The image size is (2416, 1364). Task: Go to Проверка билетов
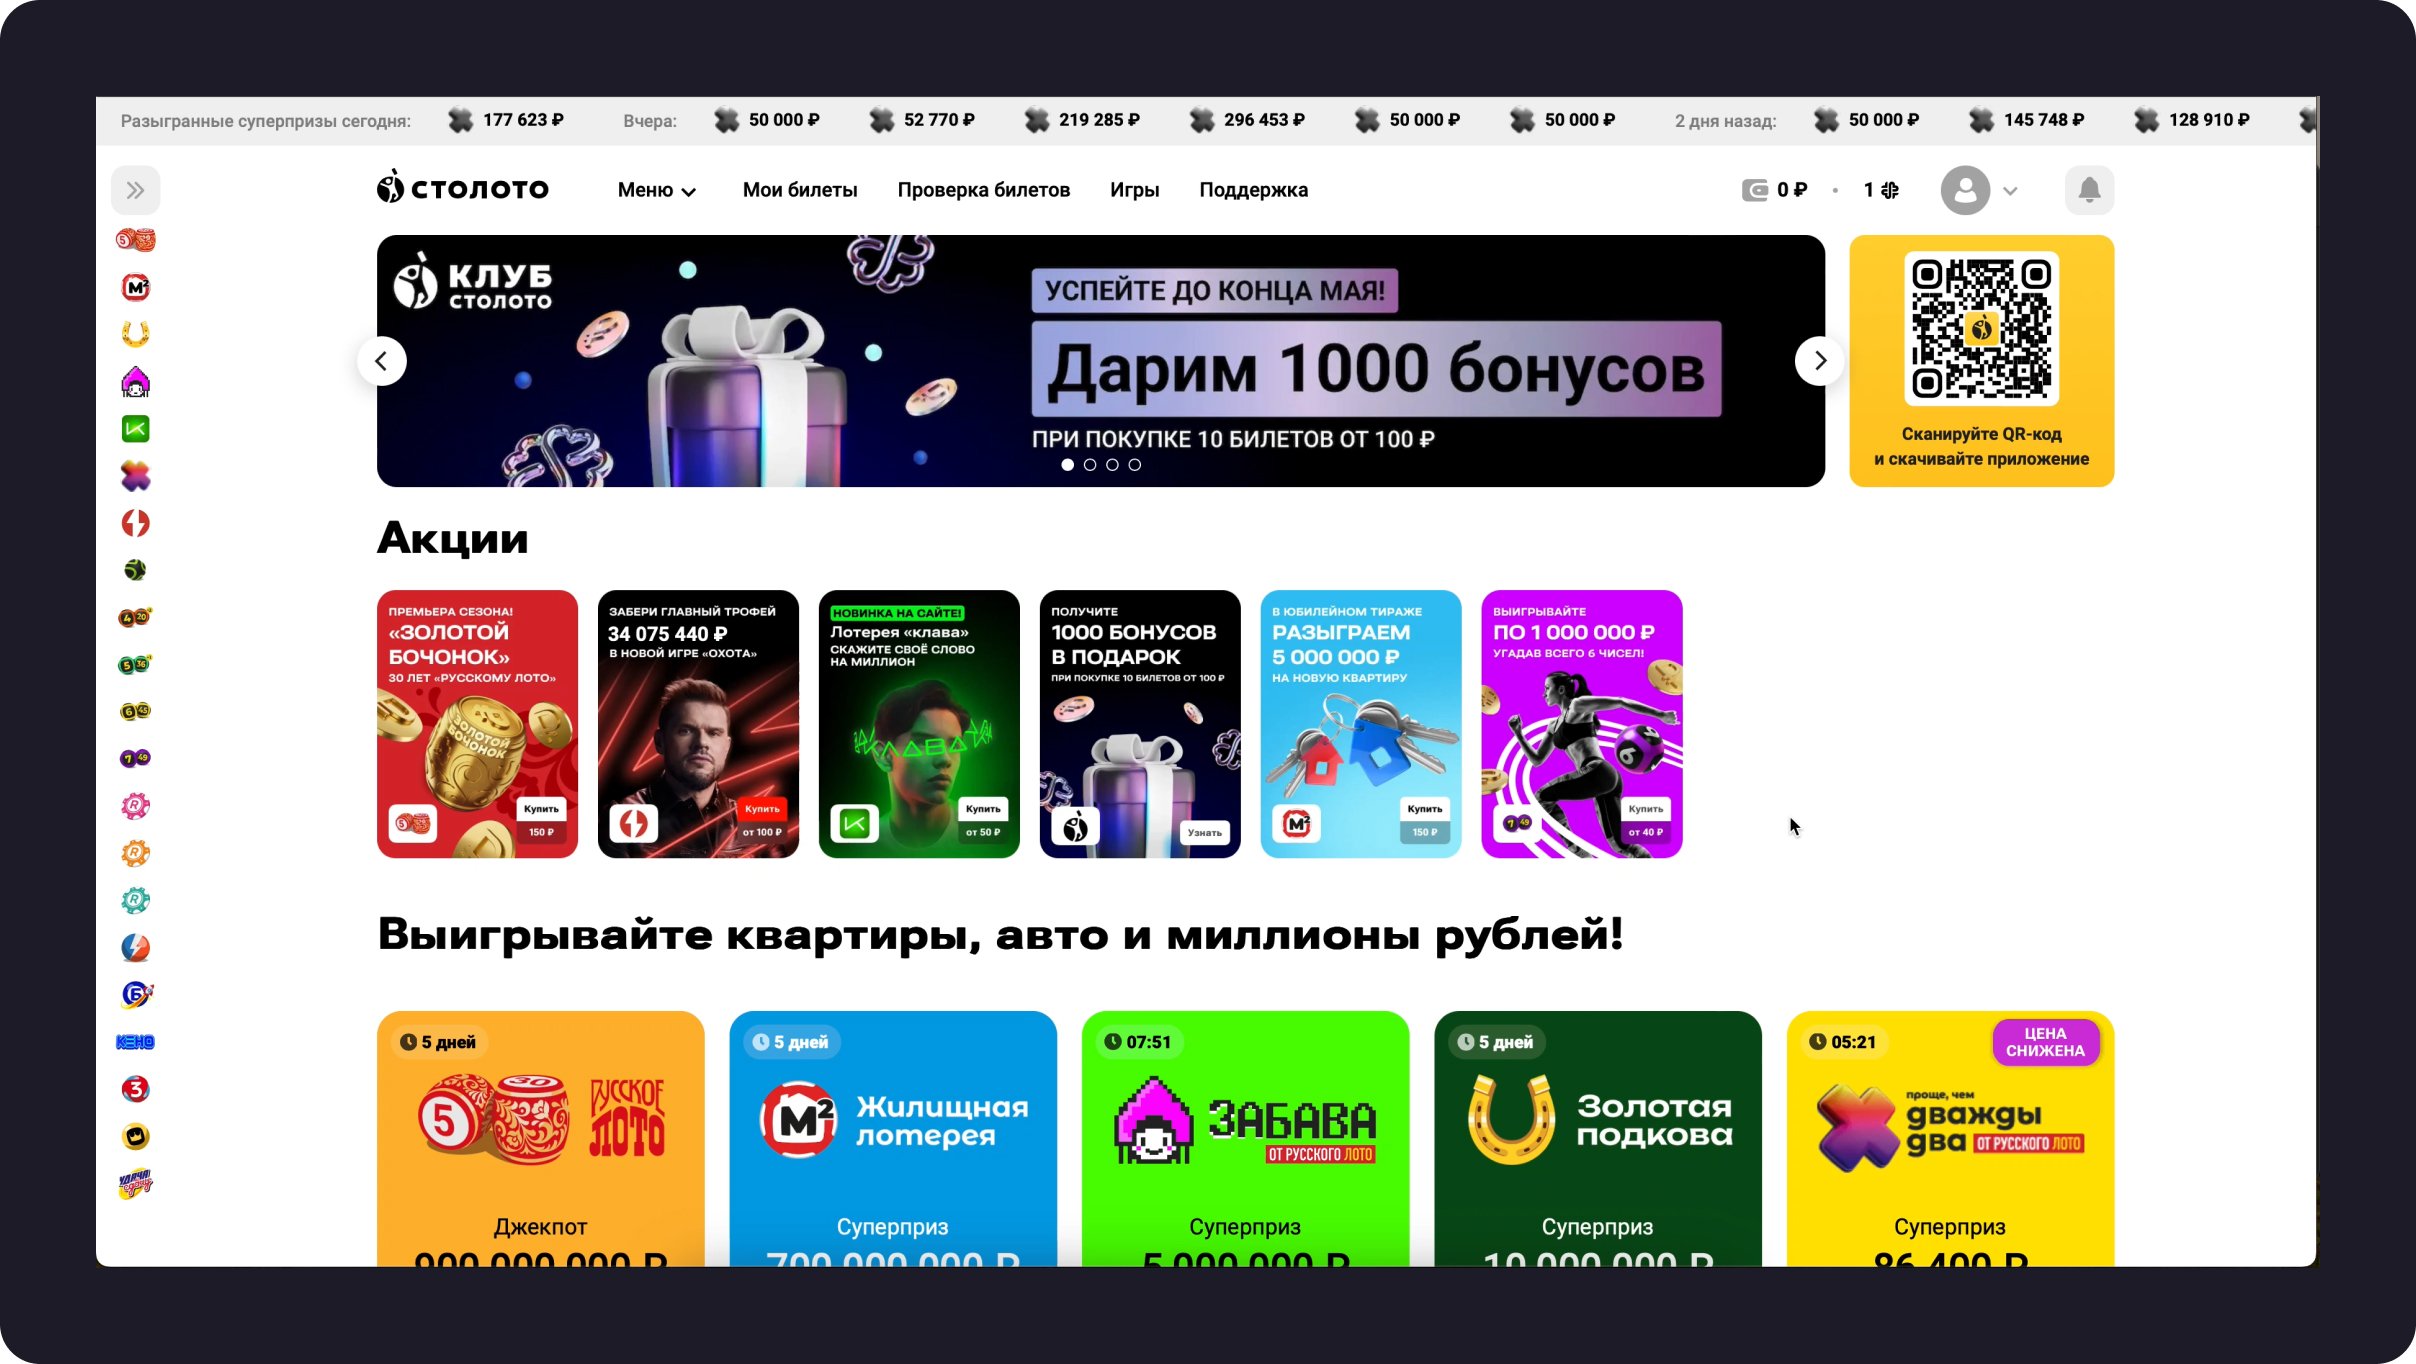click(x=983, y=190)
